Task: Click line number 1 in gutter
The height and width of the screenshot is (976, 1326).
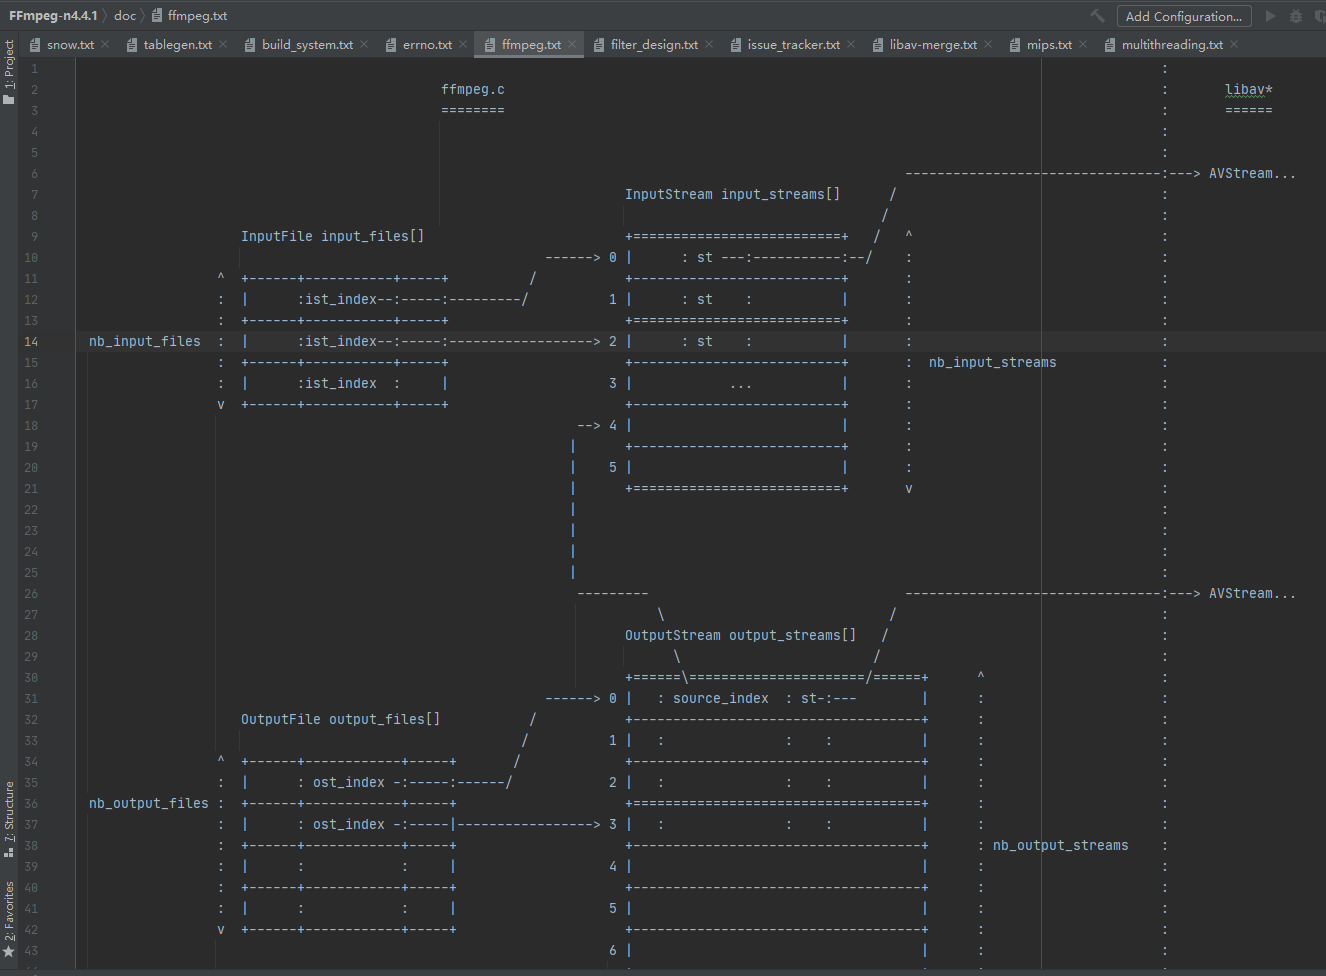Action: click(34, 69)
